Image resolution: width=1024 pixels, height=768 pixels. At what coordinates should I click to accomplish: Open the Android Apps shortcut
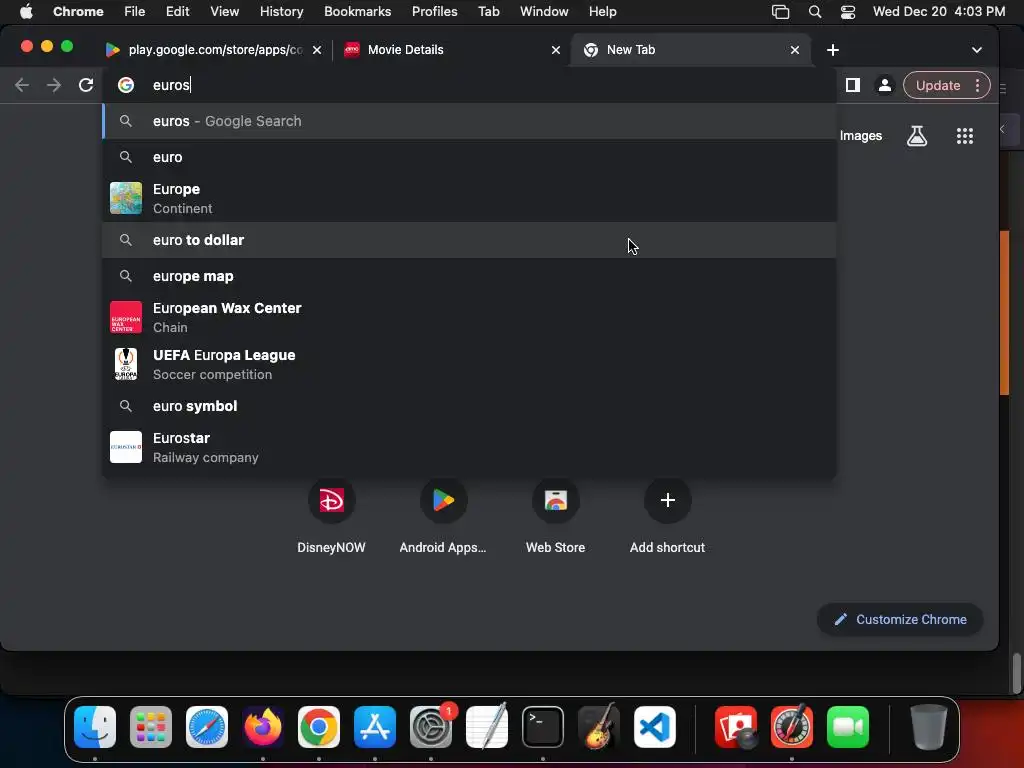tap(443, 516)
